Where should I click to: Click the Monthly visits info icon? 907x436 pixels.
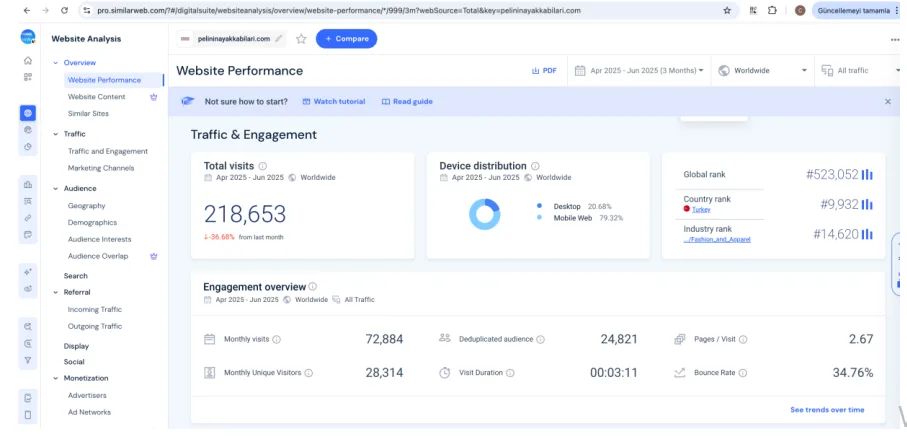276,339
